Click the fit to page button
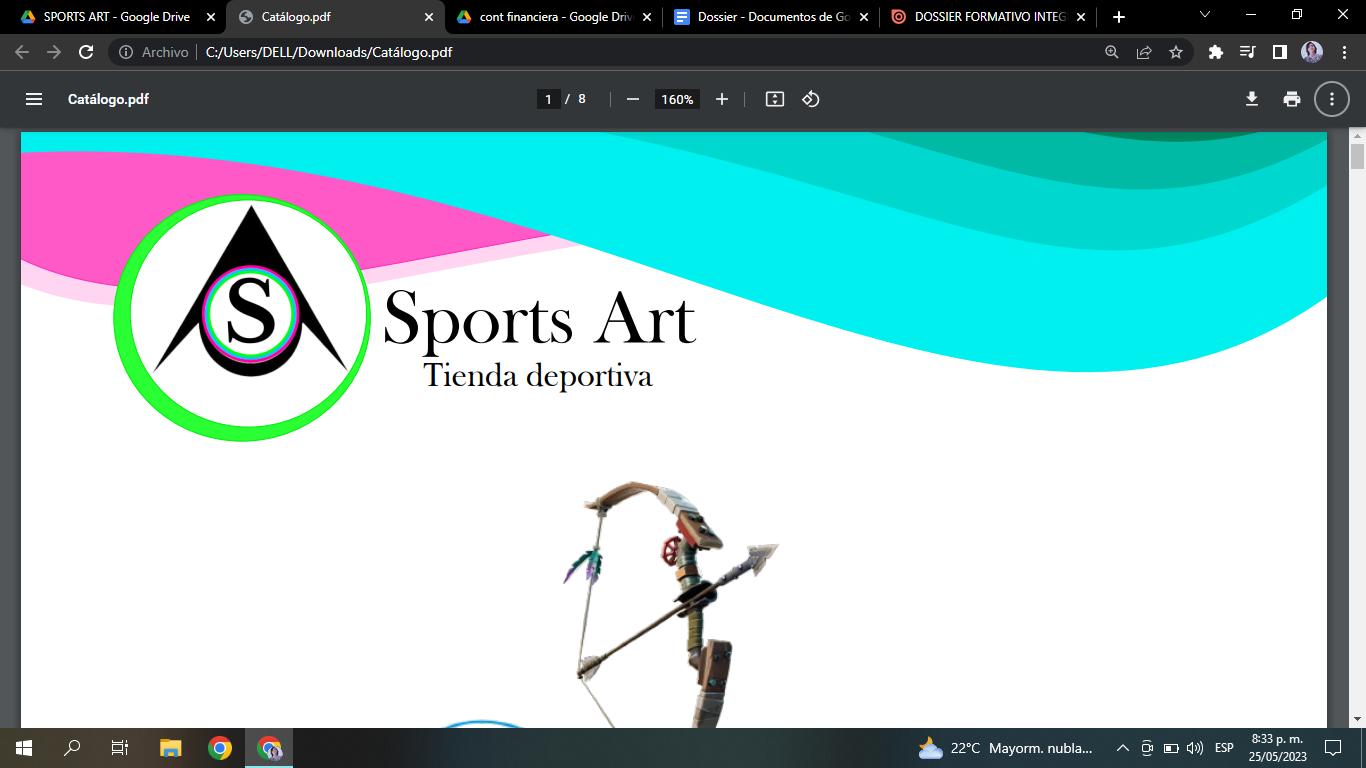Viewport: 1366px width, 768px height. 775,99
